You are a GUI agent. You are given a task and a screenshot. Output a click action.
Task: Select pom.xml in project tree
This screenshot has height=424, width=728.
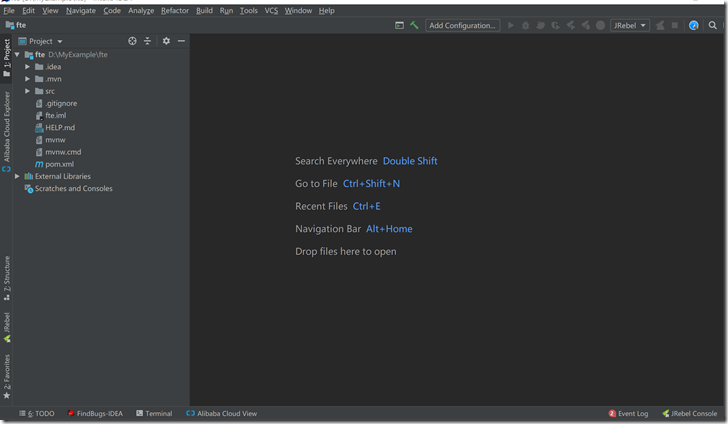59,164
